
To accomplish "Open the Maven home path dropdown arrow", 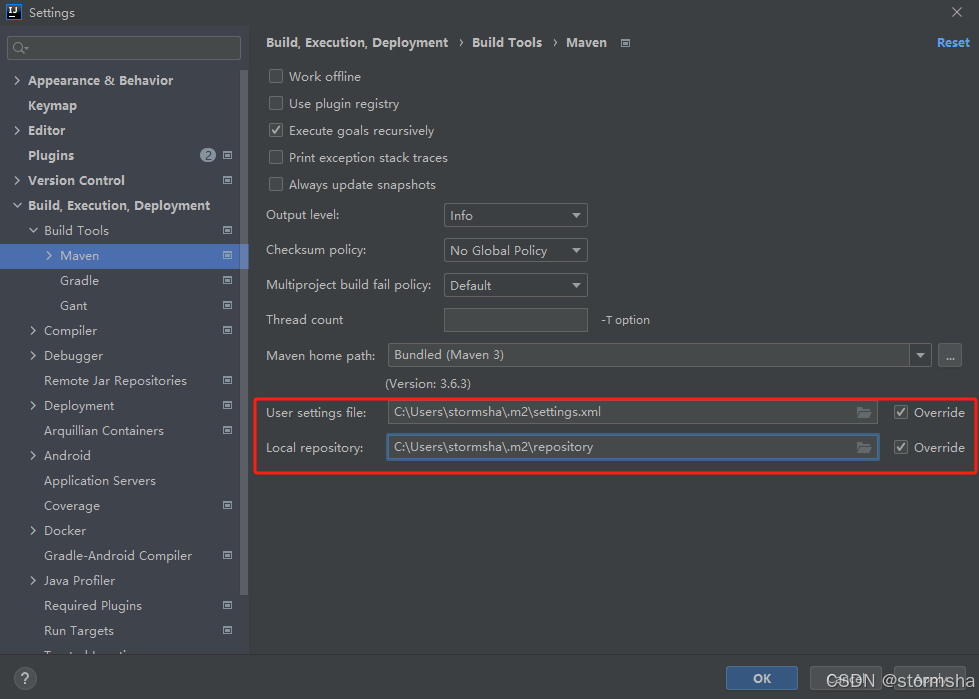I will click(920, 355).
